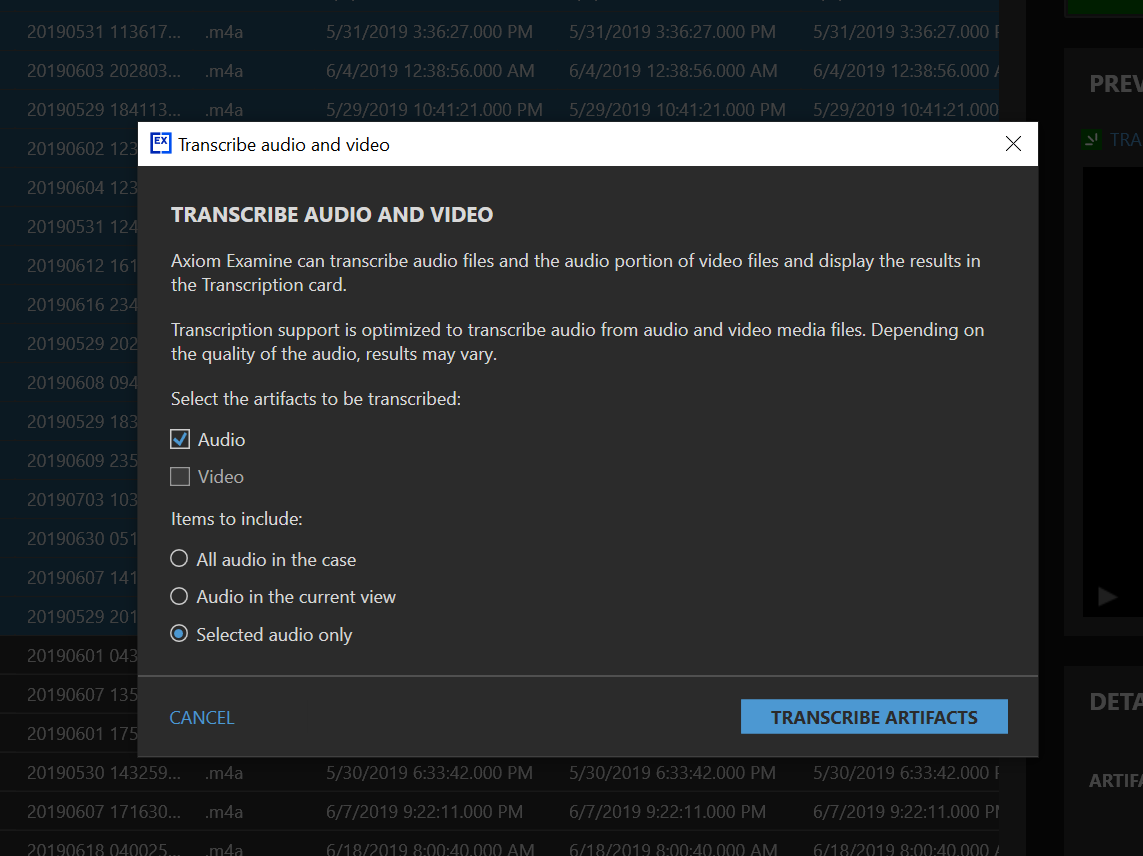The width and height of the screenshot is (1143, 856).
Task: Click the Details panel heading
Action: coord(1115,701)
